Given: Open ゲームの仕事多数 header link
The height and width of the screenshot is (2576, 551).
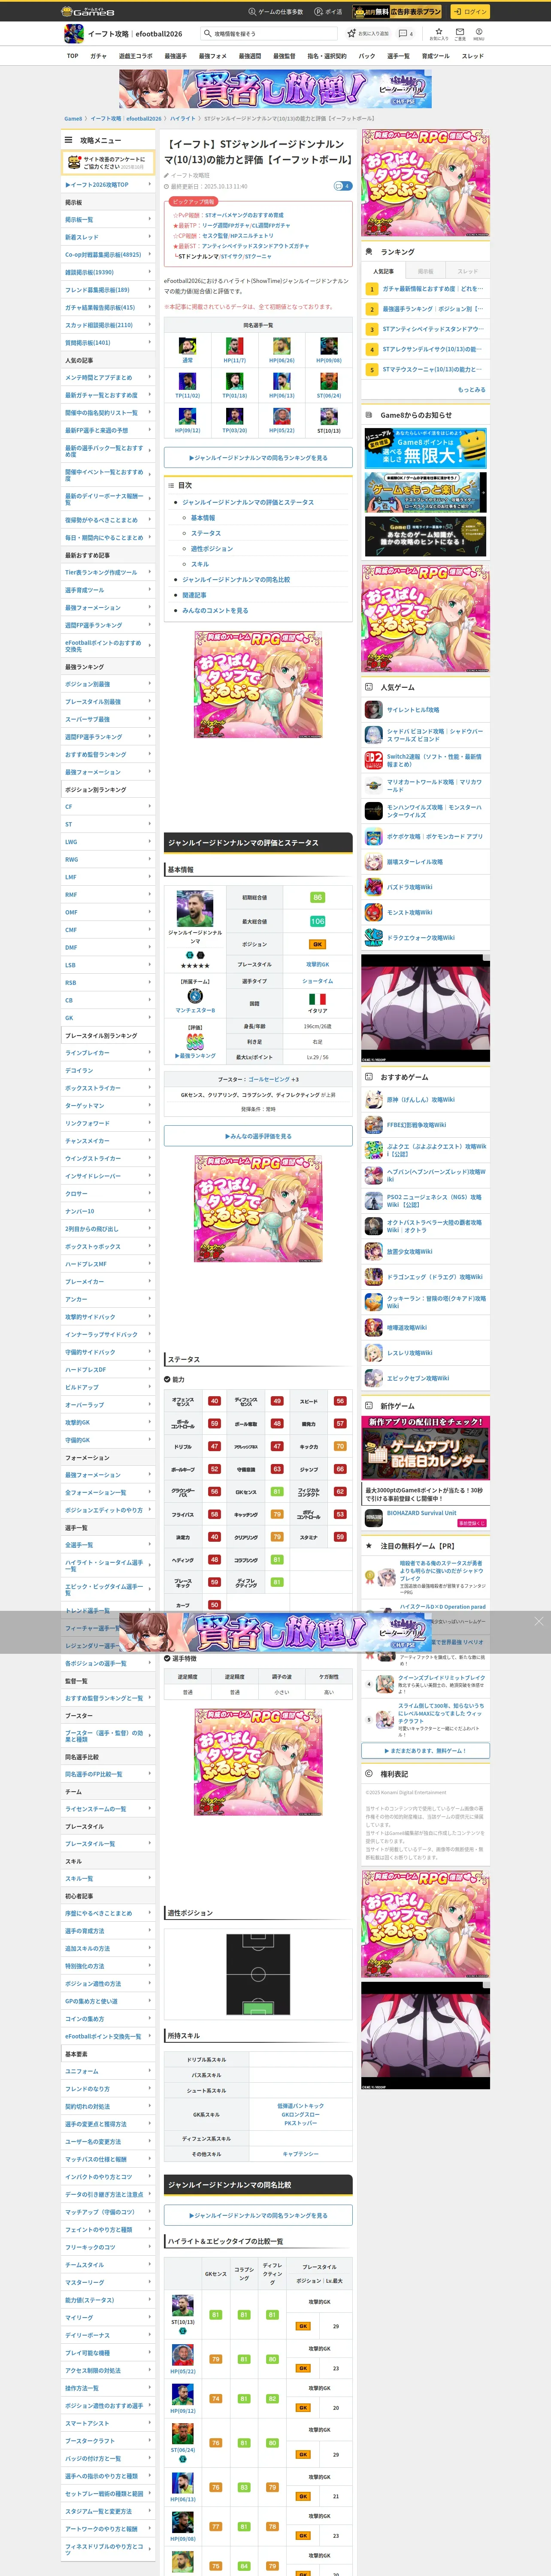Looking at the screenshot, I should click(x=276, y=12).
